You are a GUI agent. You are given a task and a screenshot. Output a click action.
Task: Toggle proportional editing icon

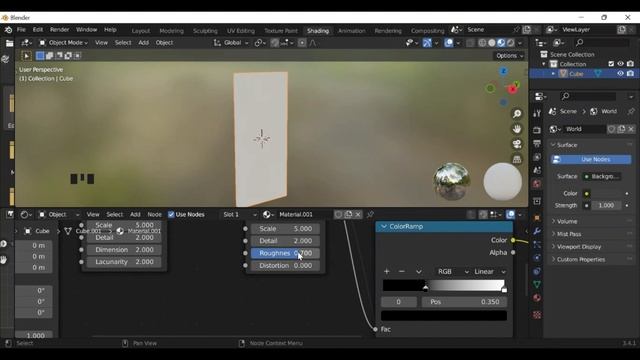[302, 43]
